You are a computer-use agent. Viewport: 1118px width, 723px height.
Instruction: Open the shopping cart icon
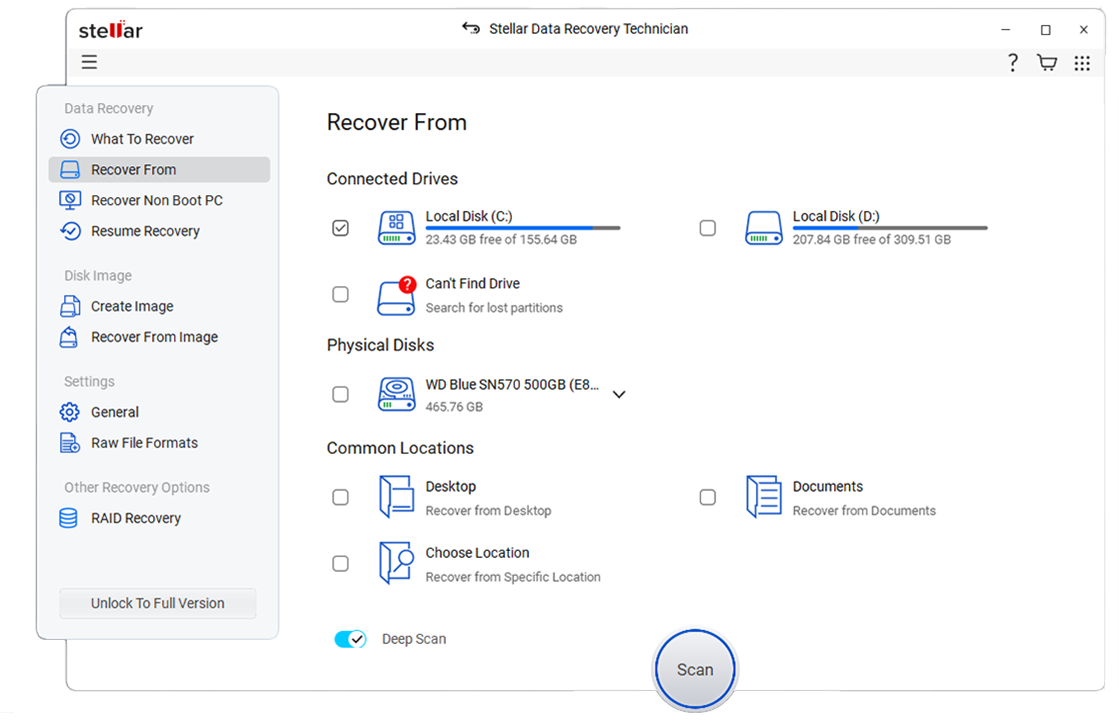(x=1047, y=63)
